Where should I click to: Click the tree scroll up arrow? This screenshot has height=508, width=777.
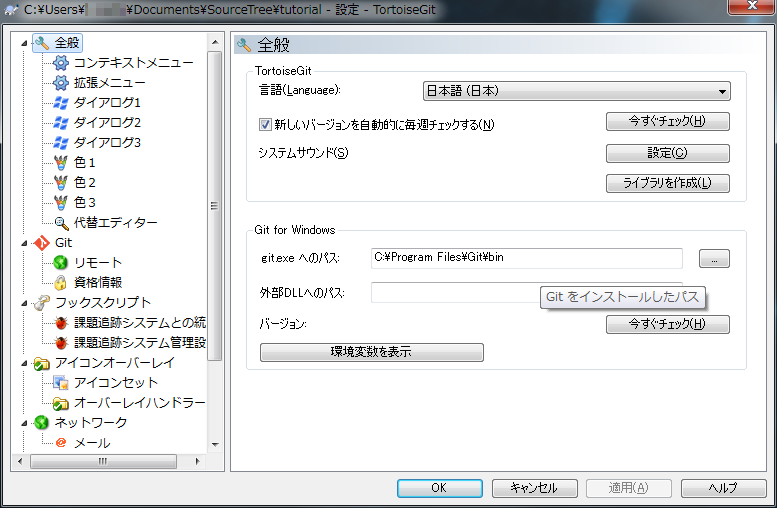215,42
